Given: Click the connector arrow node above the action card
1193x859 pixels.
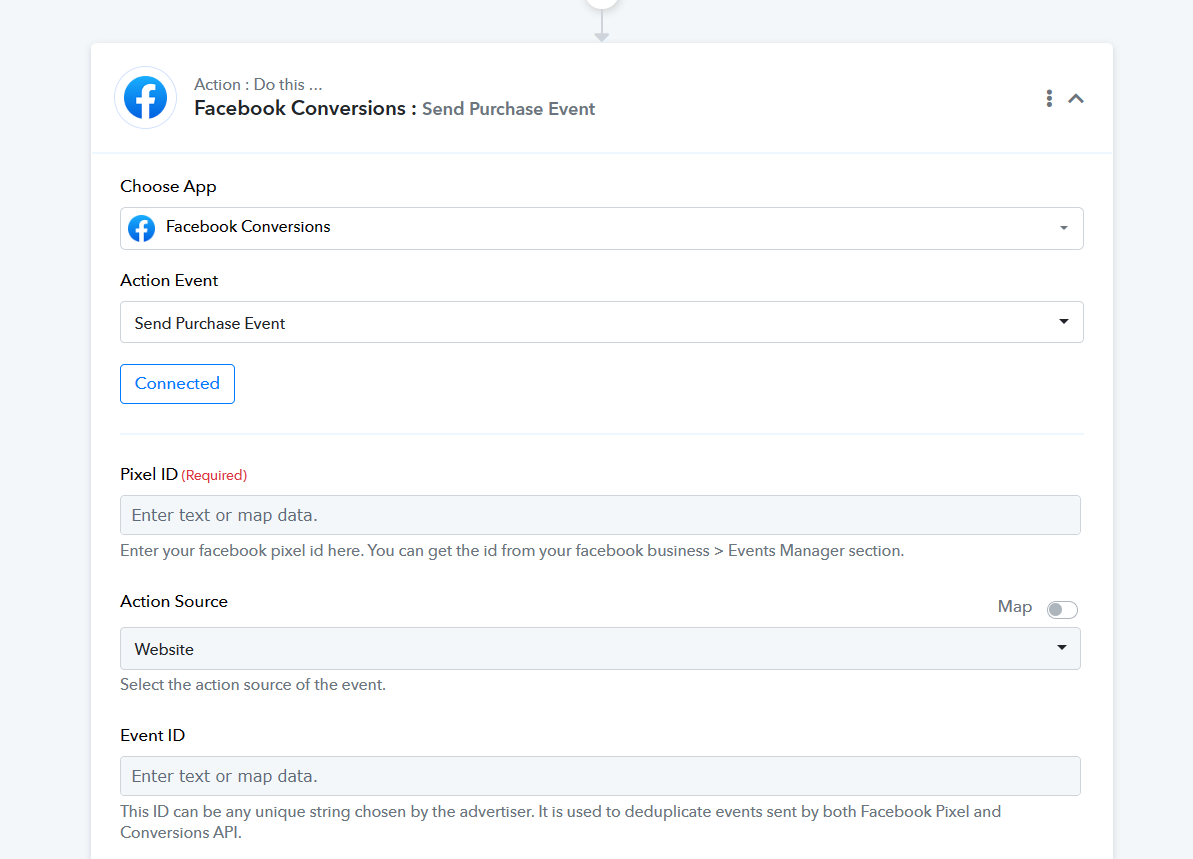Looking at the screenshot, I should 602,22.
